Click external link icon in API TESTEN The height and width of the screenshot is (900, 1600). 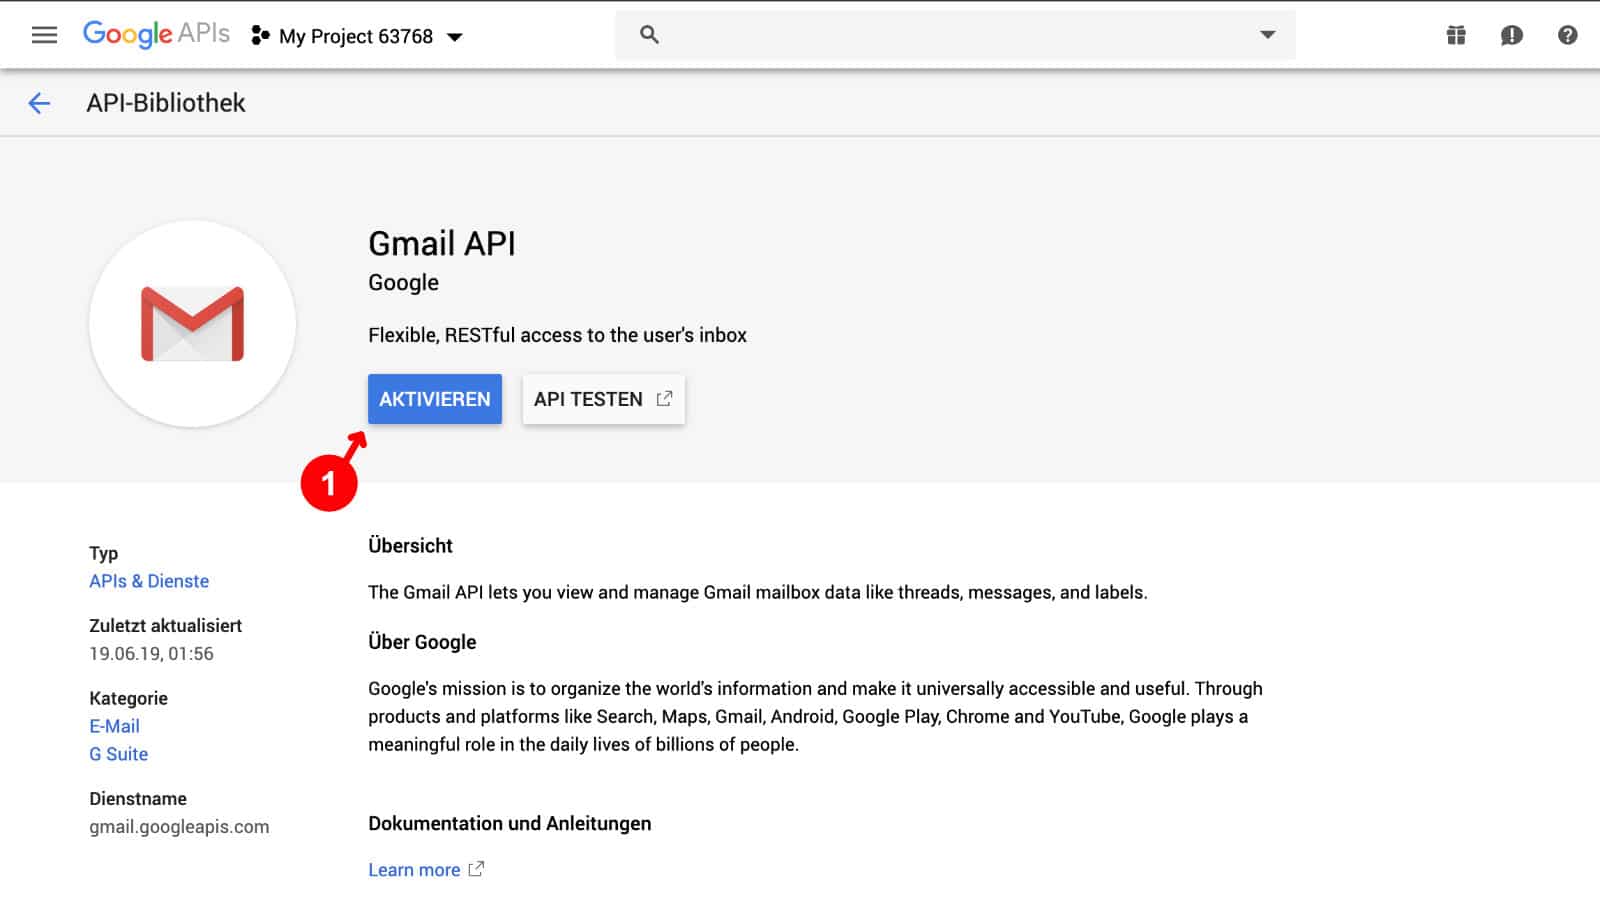(x=664, y=398)
